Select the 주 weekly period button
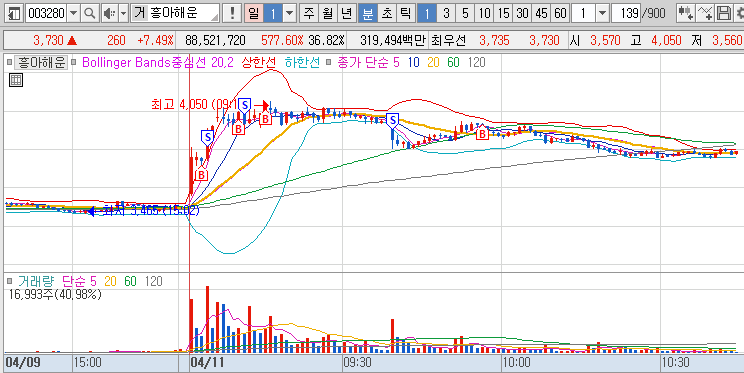The height and width of the screenshot is (373, 744). pyautogui.click(x=309, y=13)
